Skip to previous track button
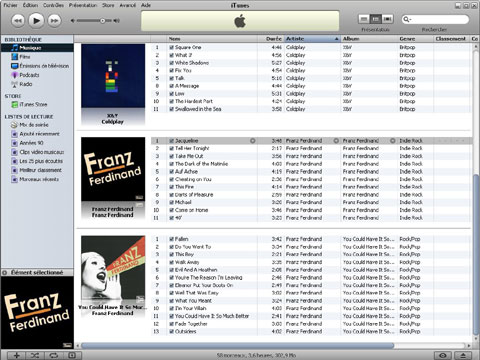 [18, 21]
